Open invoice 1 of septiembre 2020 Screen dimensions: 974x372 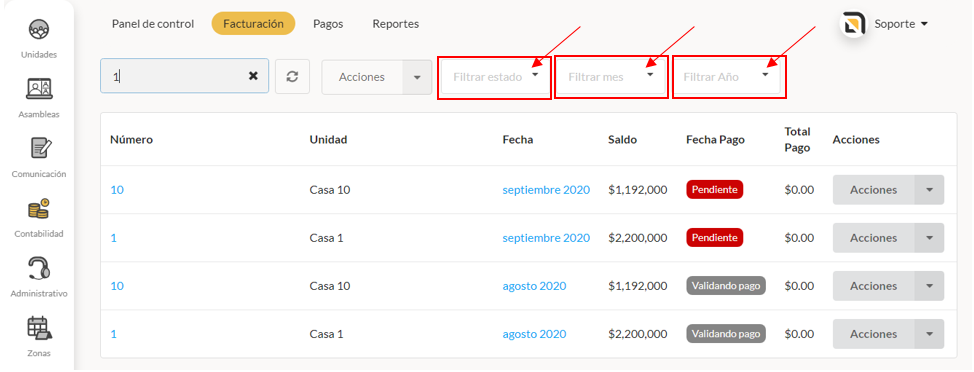(x=114, y=238)
